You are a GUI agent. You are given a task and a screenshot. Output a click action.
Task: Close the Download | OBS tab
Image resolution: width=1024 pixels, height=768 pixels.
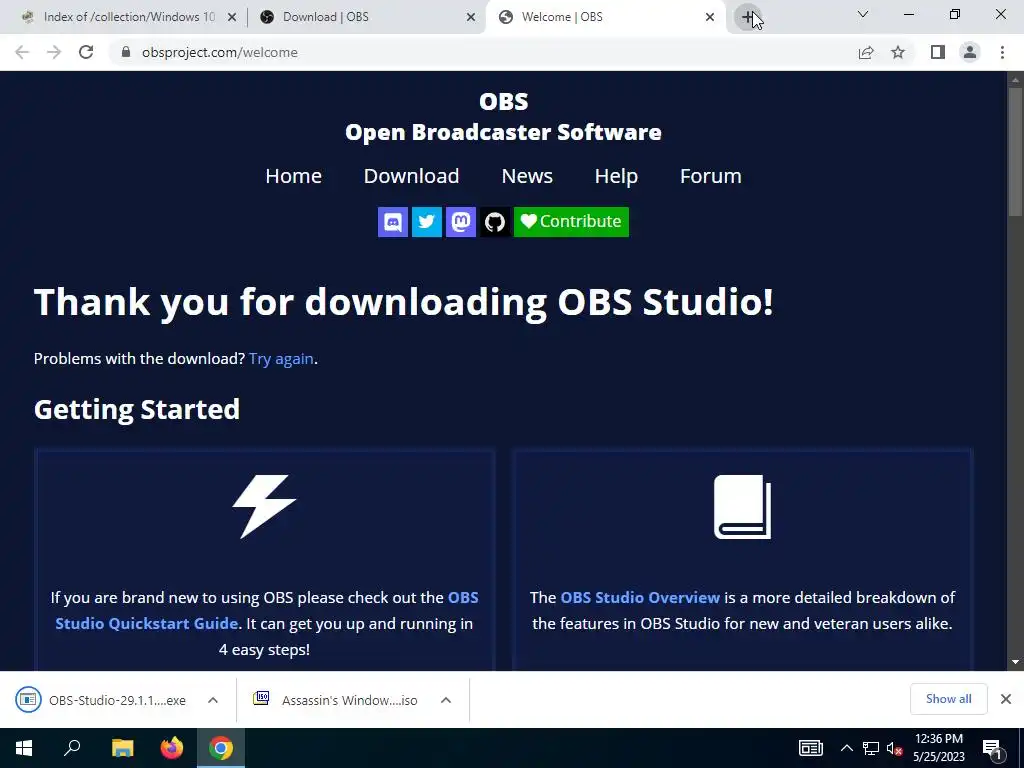pyautogui.click(x=471, y=17)
